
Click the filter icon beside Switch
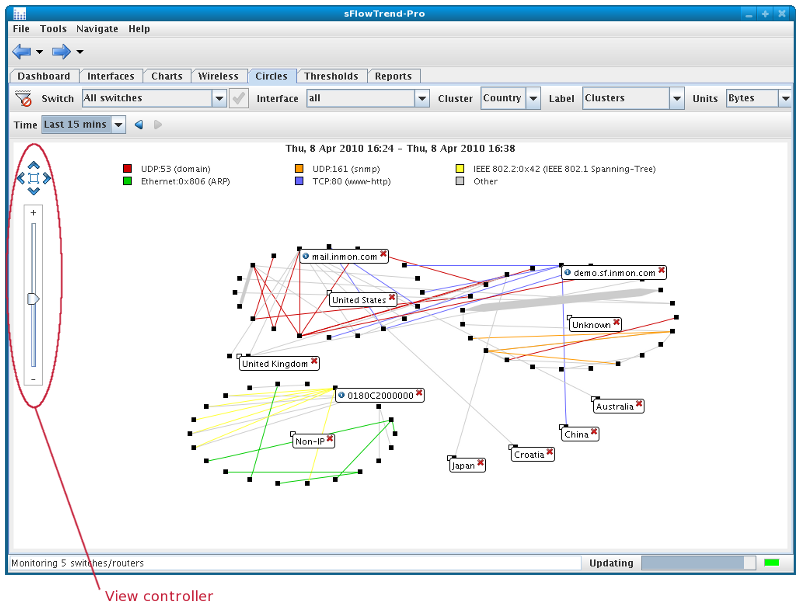coord(25,99)
